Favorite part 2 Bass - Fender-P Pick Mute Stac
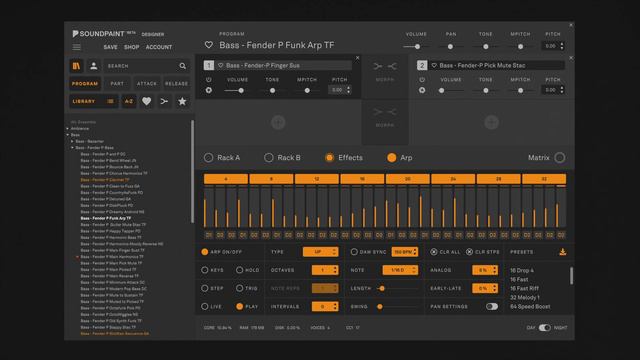This screenshot has height=360, width=640. 434,65
